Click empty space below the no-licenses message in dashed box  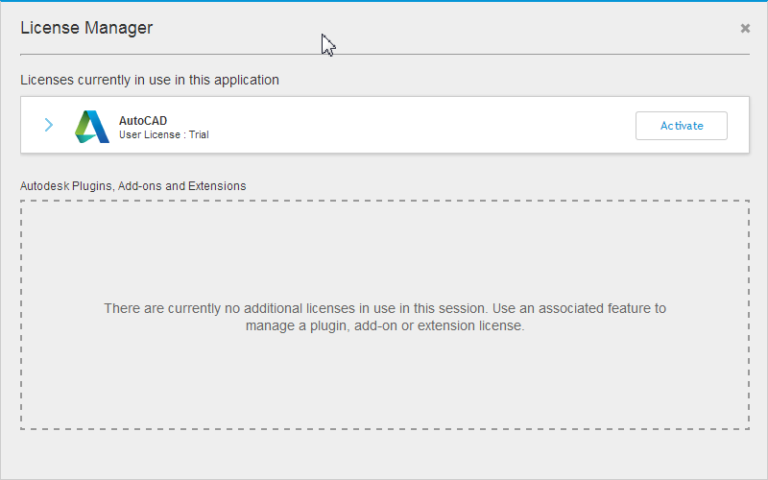tap(385, 385)
